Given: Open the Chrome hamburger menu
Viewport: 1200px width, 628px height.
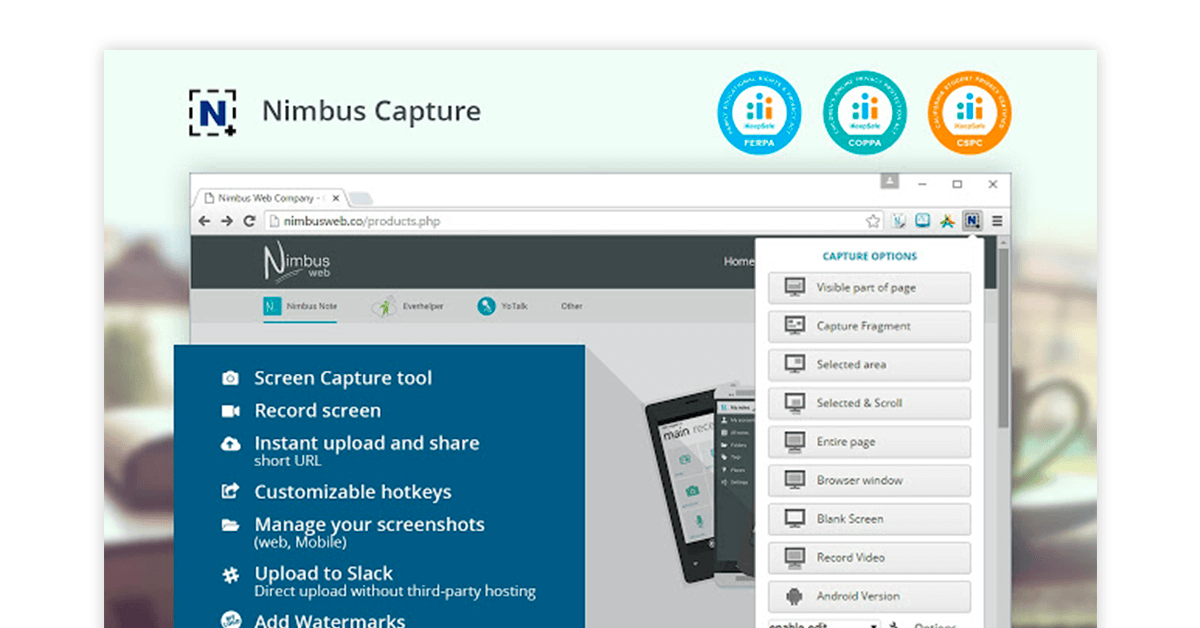Looking at the screenshot, I should click(x=996, y=221).
